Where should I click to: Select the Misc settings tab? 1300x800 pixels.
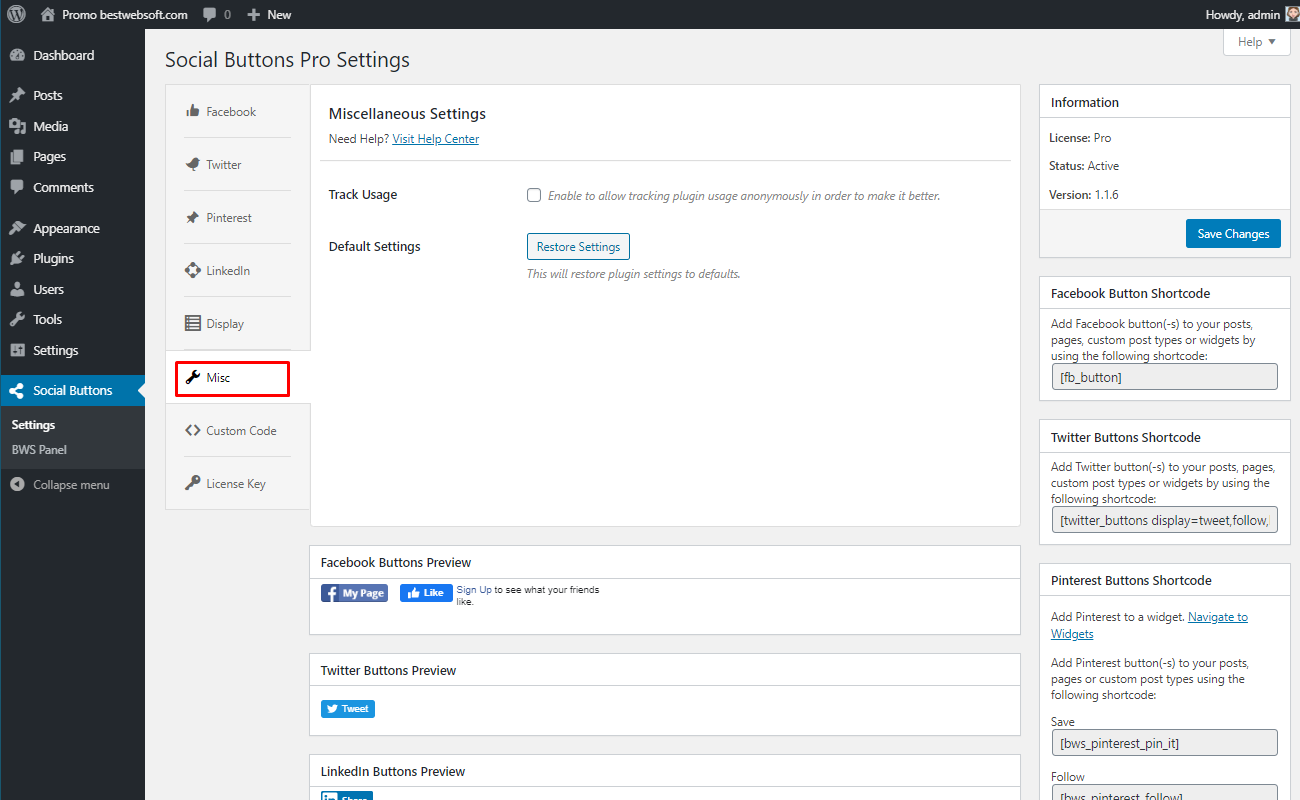238,378
